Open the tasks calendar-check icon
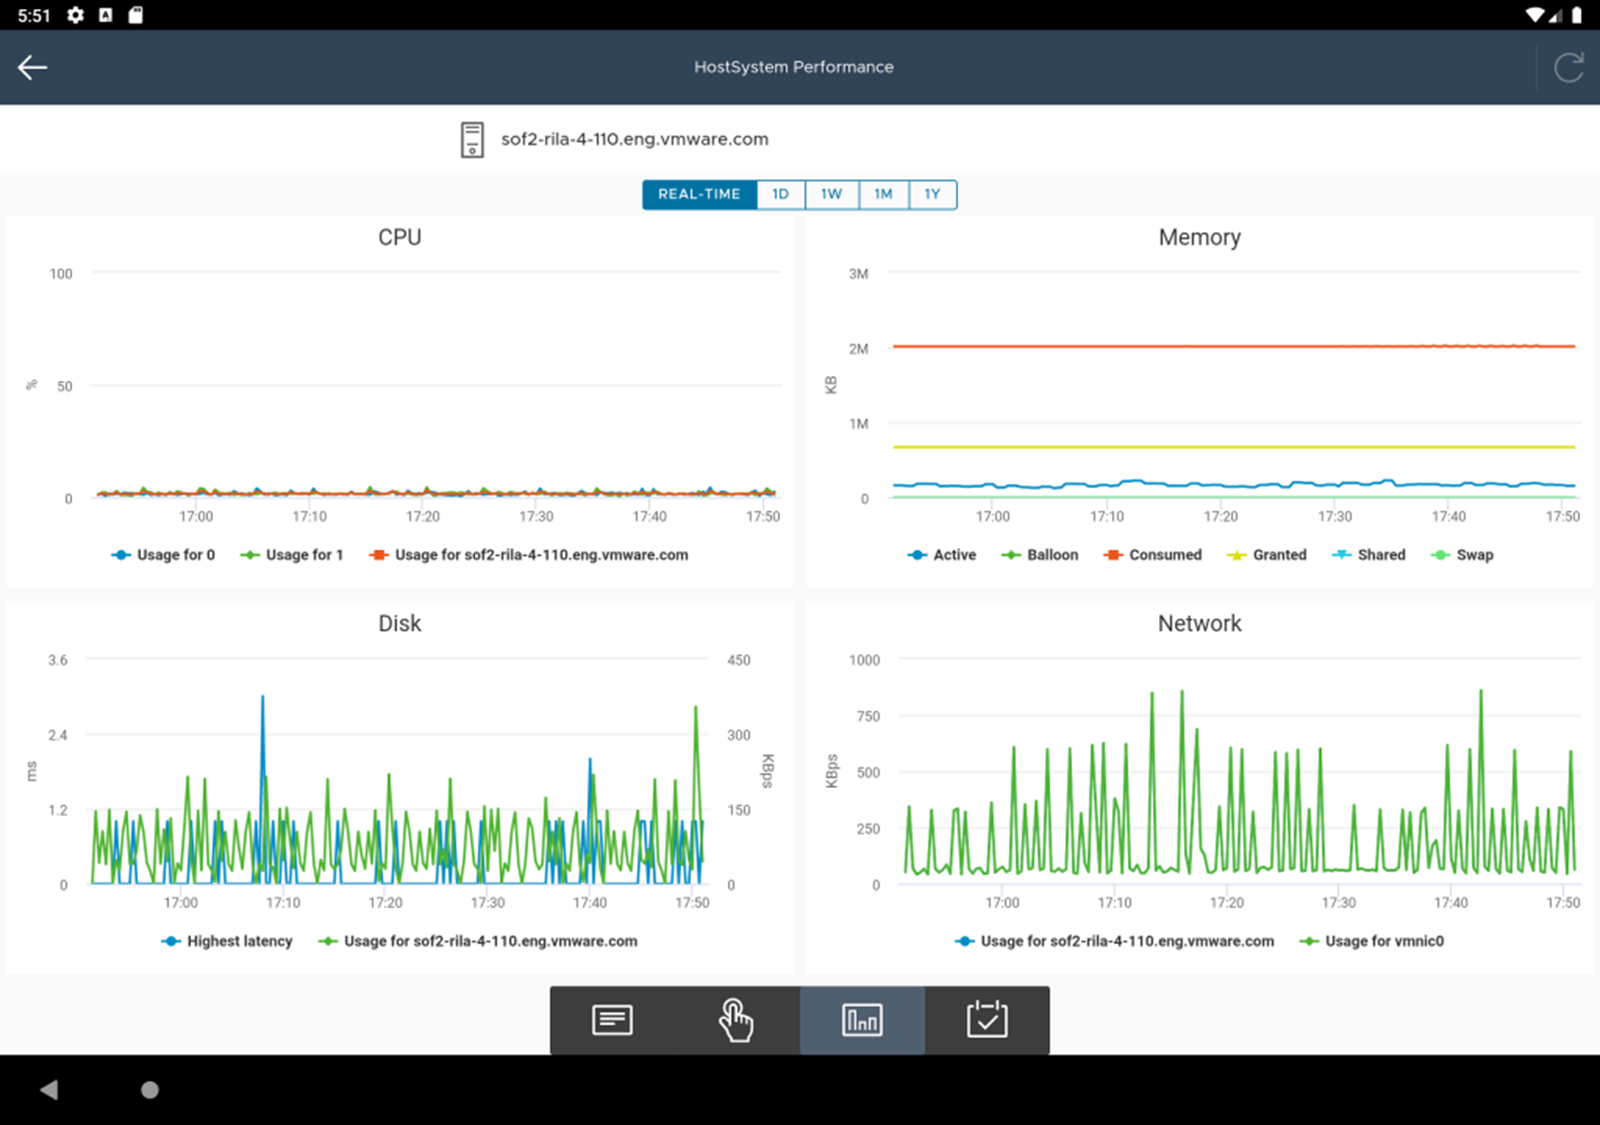1600x1125 pixels. tap(987, 1020)
